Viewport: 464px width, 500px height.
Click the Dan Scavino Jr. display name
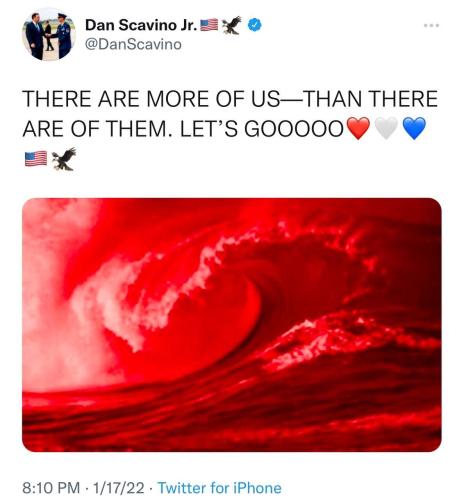pyautogui.click(x=141, y=25)
